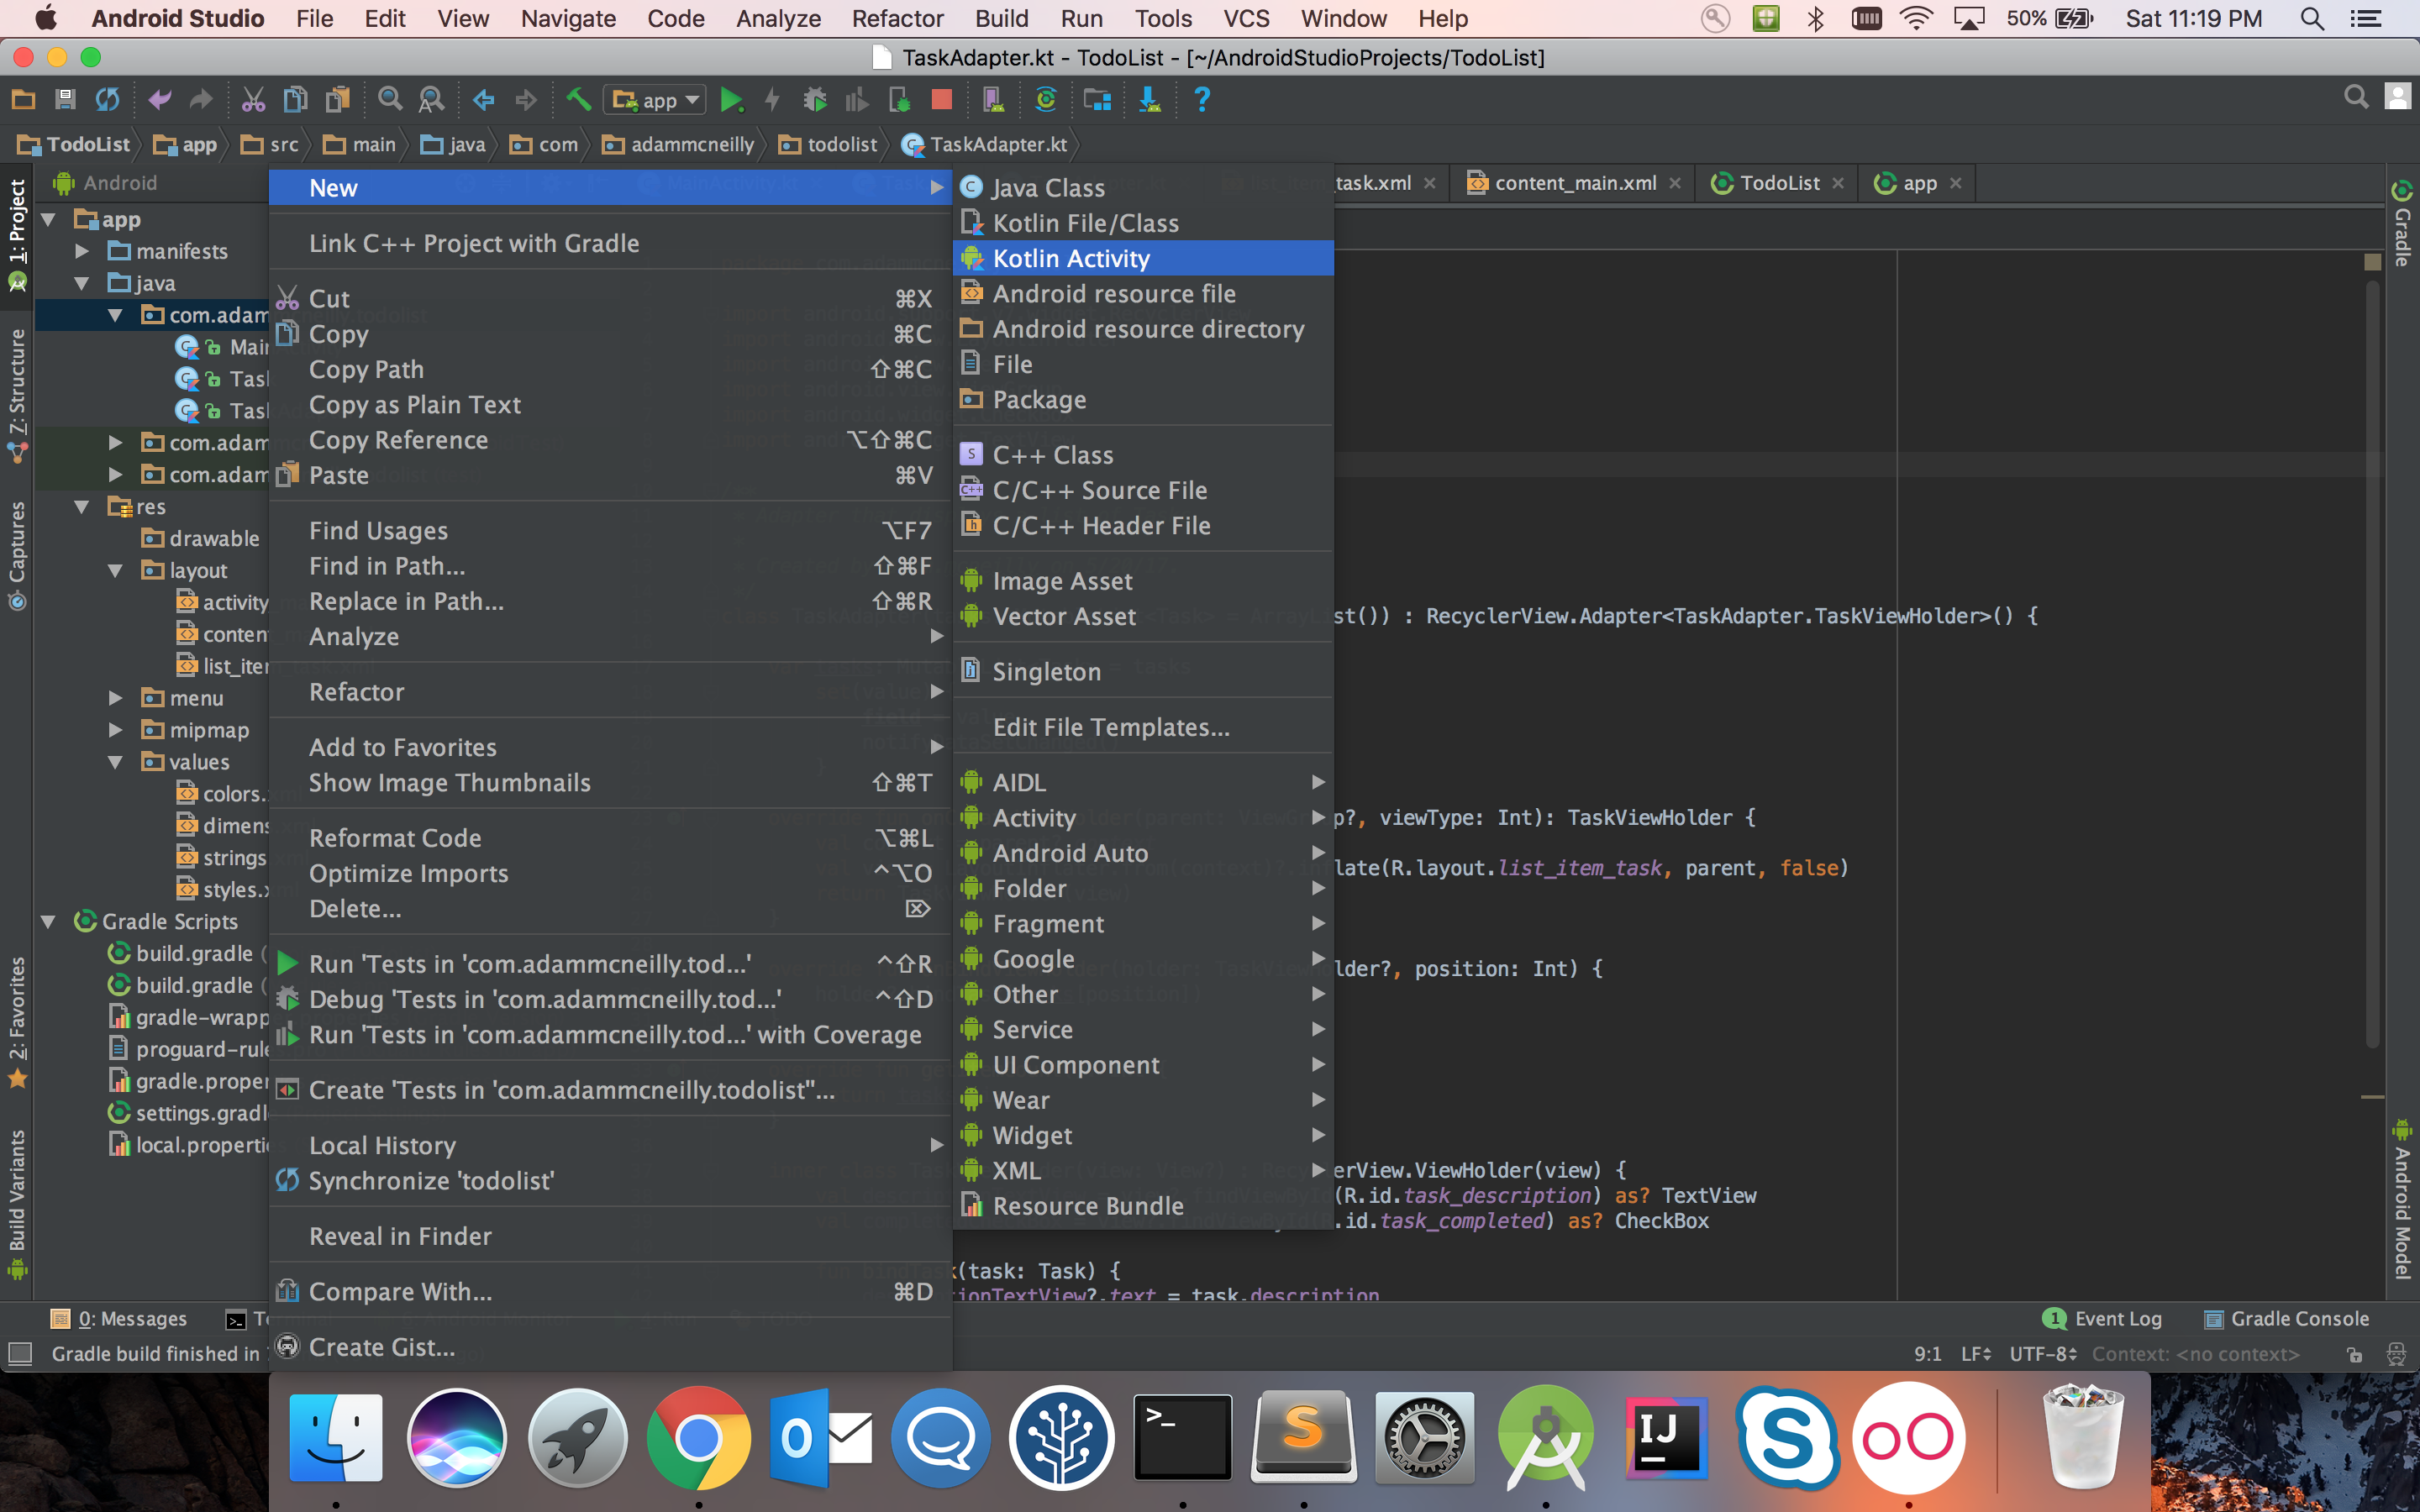
Task: Open the SDK Manager download icon
Action: coord(1150,100)
